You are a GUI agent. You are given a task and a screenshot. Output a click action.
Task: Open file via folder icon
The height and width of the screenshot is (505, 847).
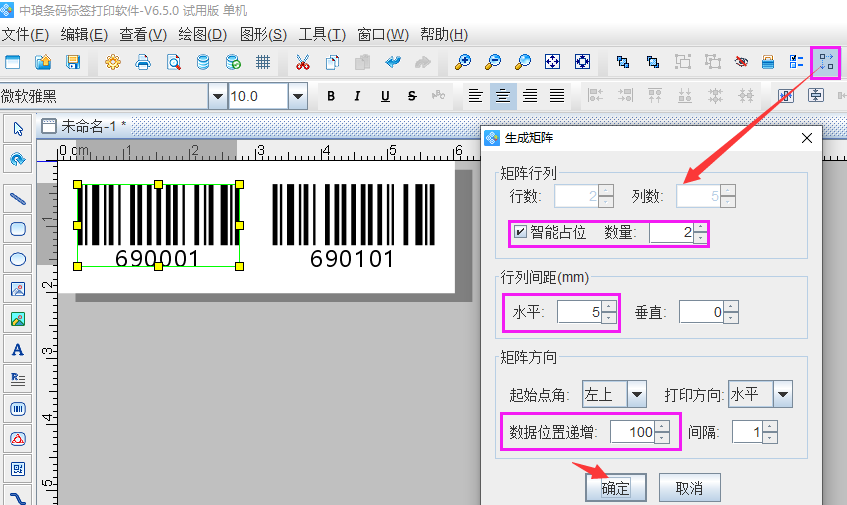tap(43, 62)
